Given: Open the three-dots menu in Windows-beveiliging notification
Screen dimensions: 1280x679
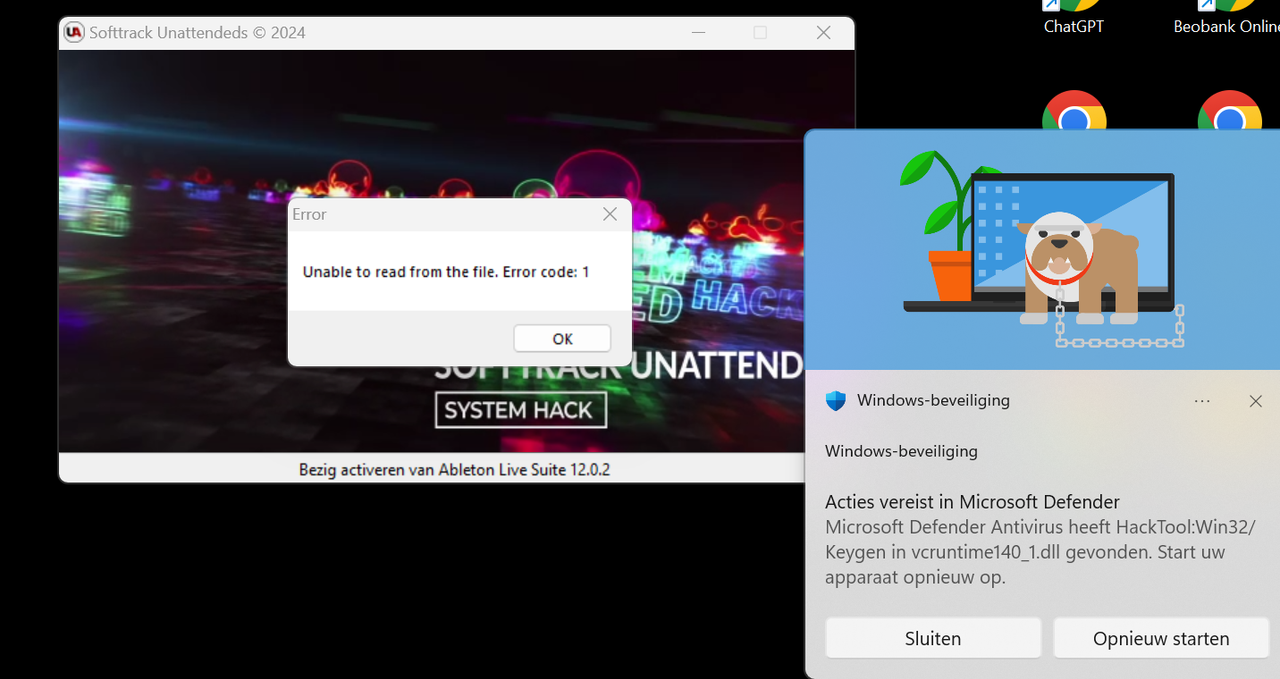Looking at the screenshot, I should pyautogui.click(x=1202, y=401).
